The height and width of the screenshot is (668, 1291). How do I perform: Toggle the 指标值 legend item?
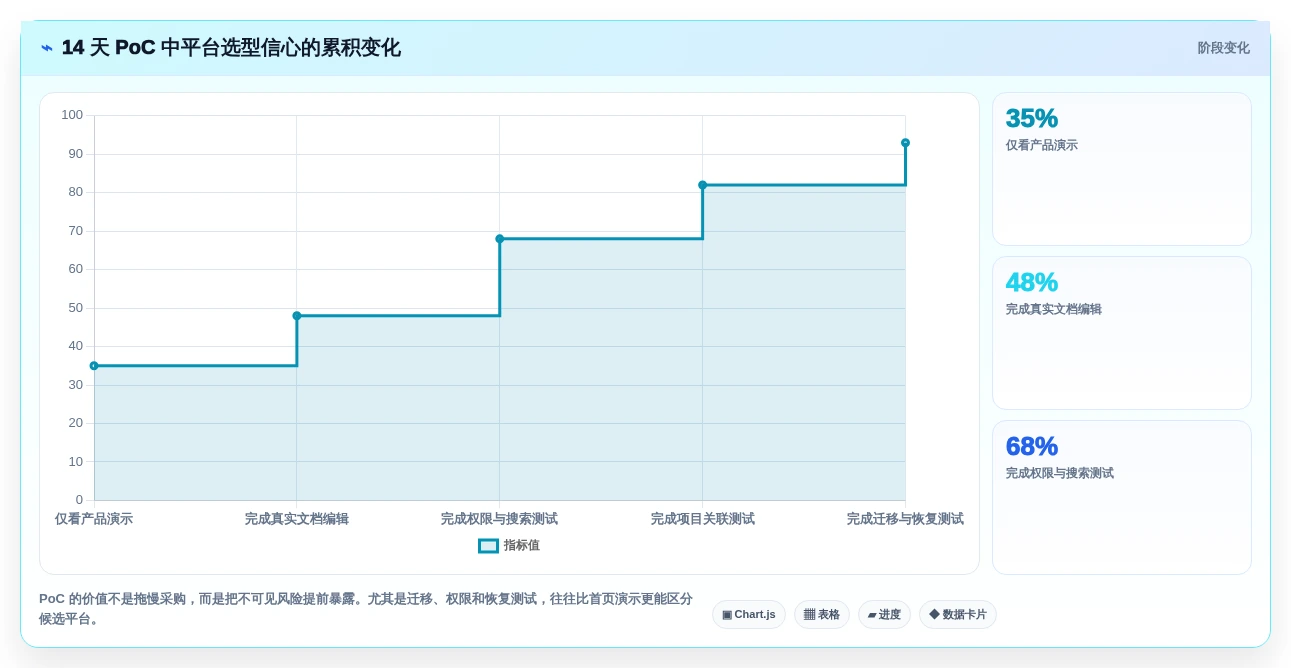pos(509,546)
